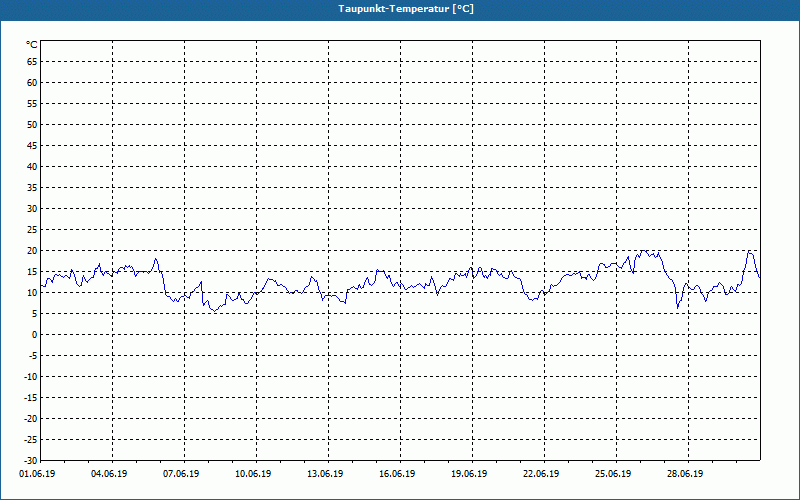
Task: Click the 19.06.19 date label
Action: coord(469,474)
